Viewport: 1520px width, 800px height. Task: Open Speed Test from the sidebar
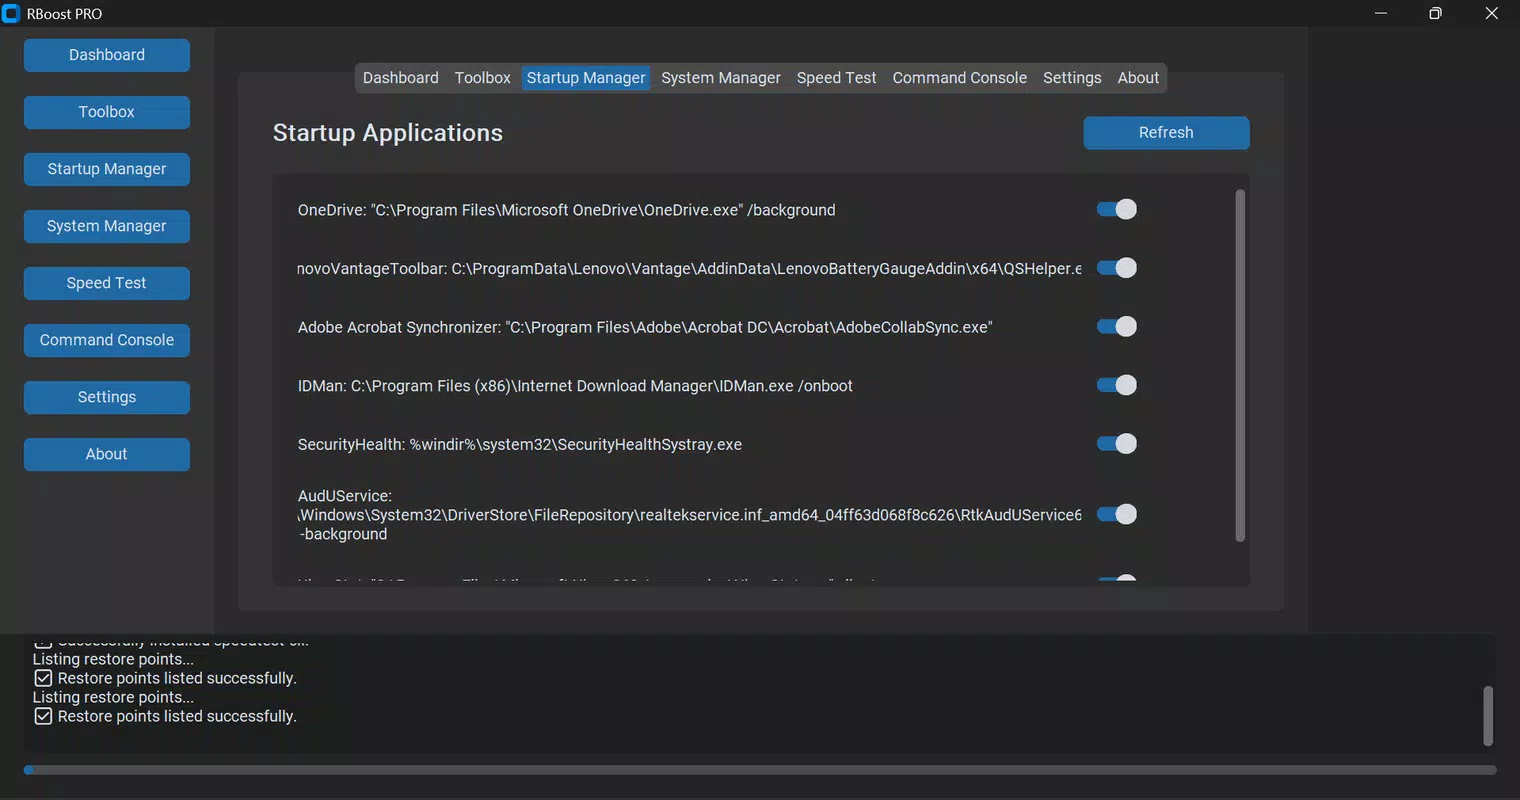pos(107,283)
